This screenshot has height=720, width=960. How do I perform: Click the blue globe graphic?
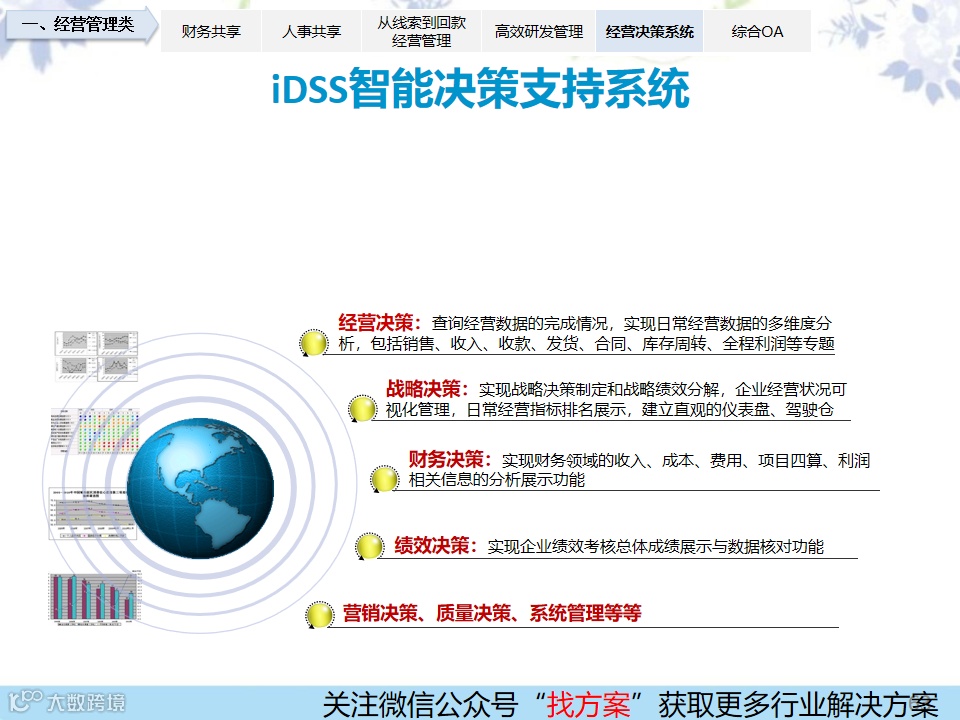click(200, 488)
